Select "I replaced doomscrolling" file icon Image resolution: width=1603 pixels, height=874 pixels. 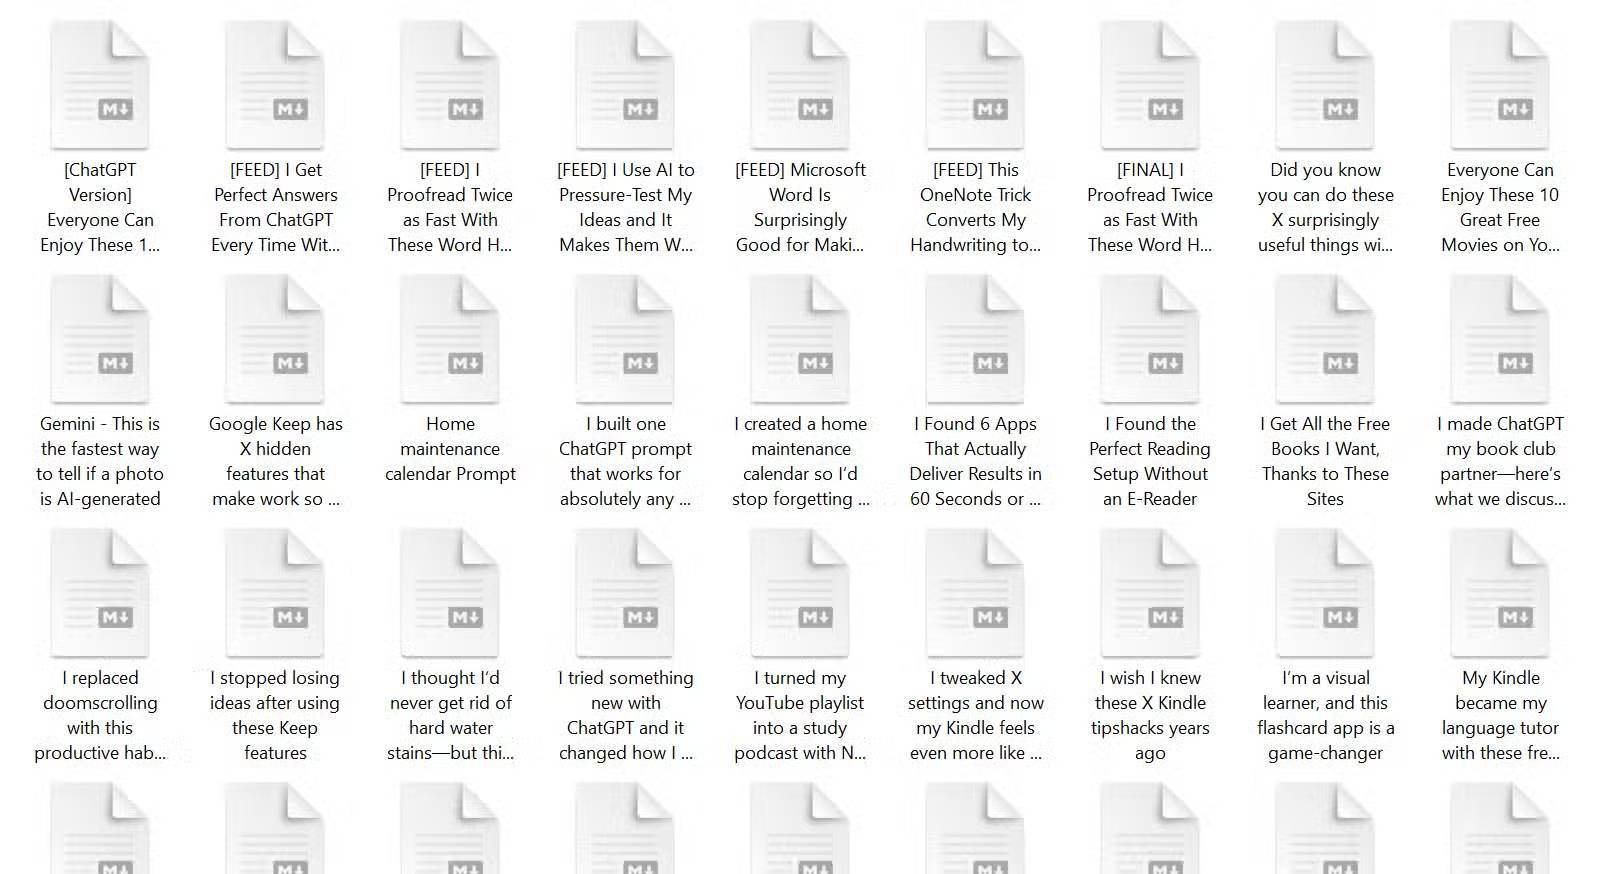100,594
